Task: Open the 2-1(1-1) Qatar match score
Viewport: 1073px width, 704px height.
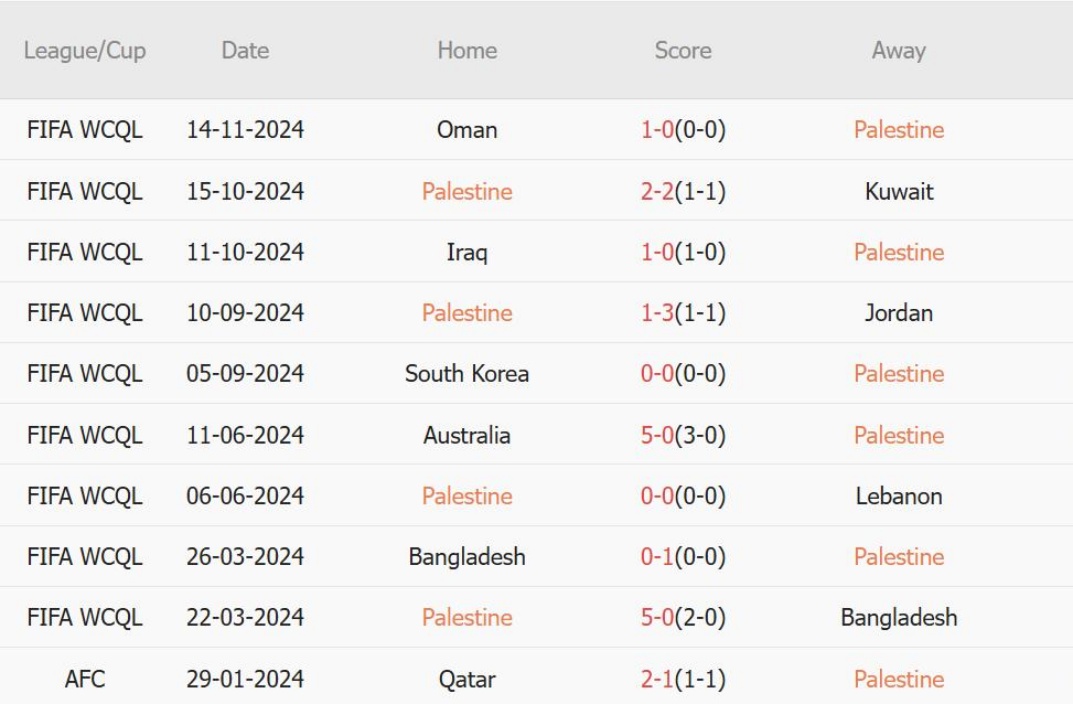Action: [683, 679]
